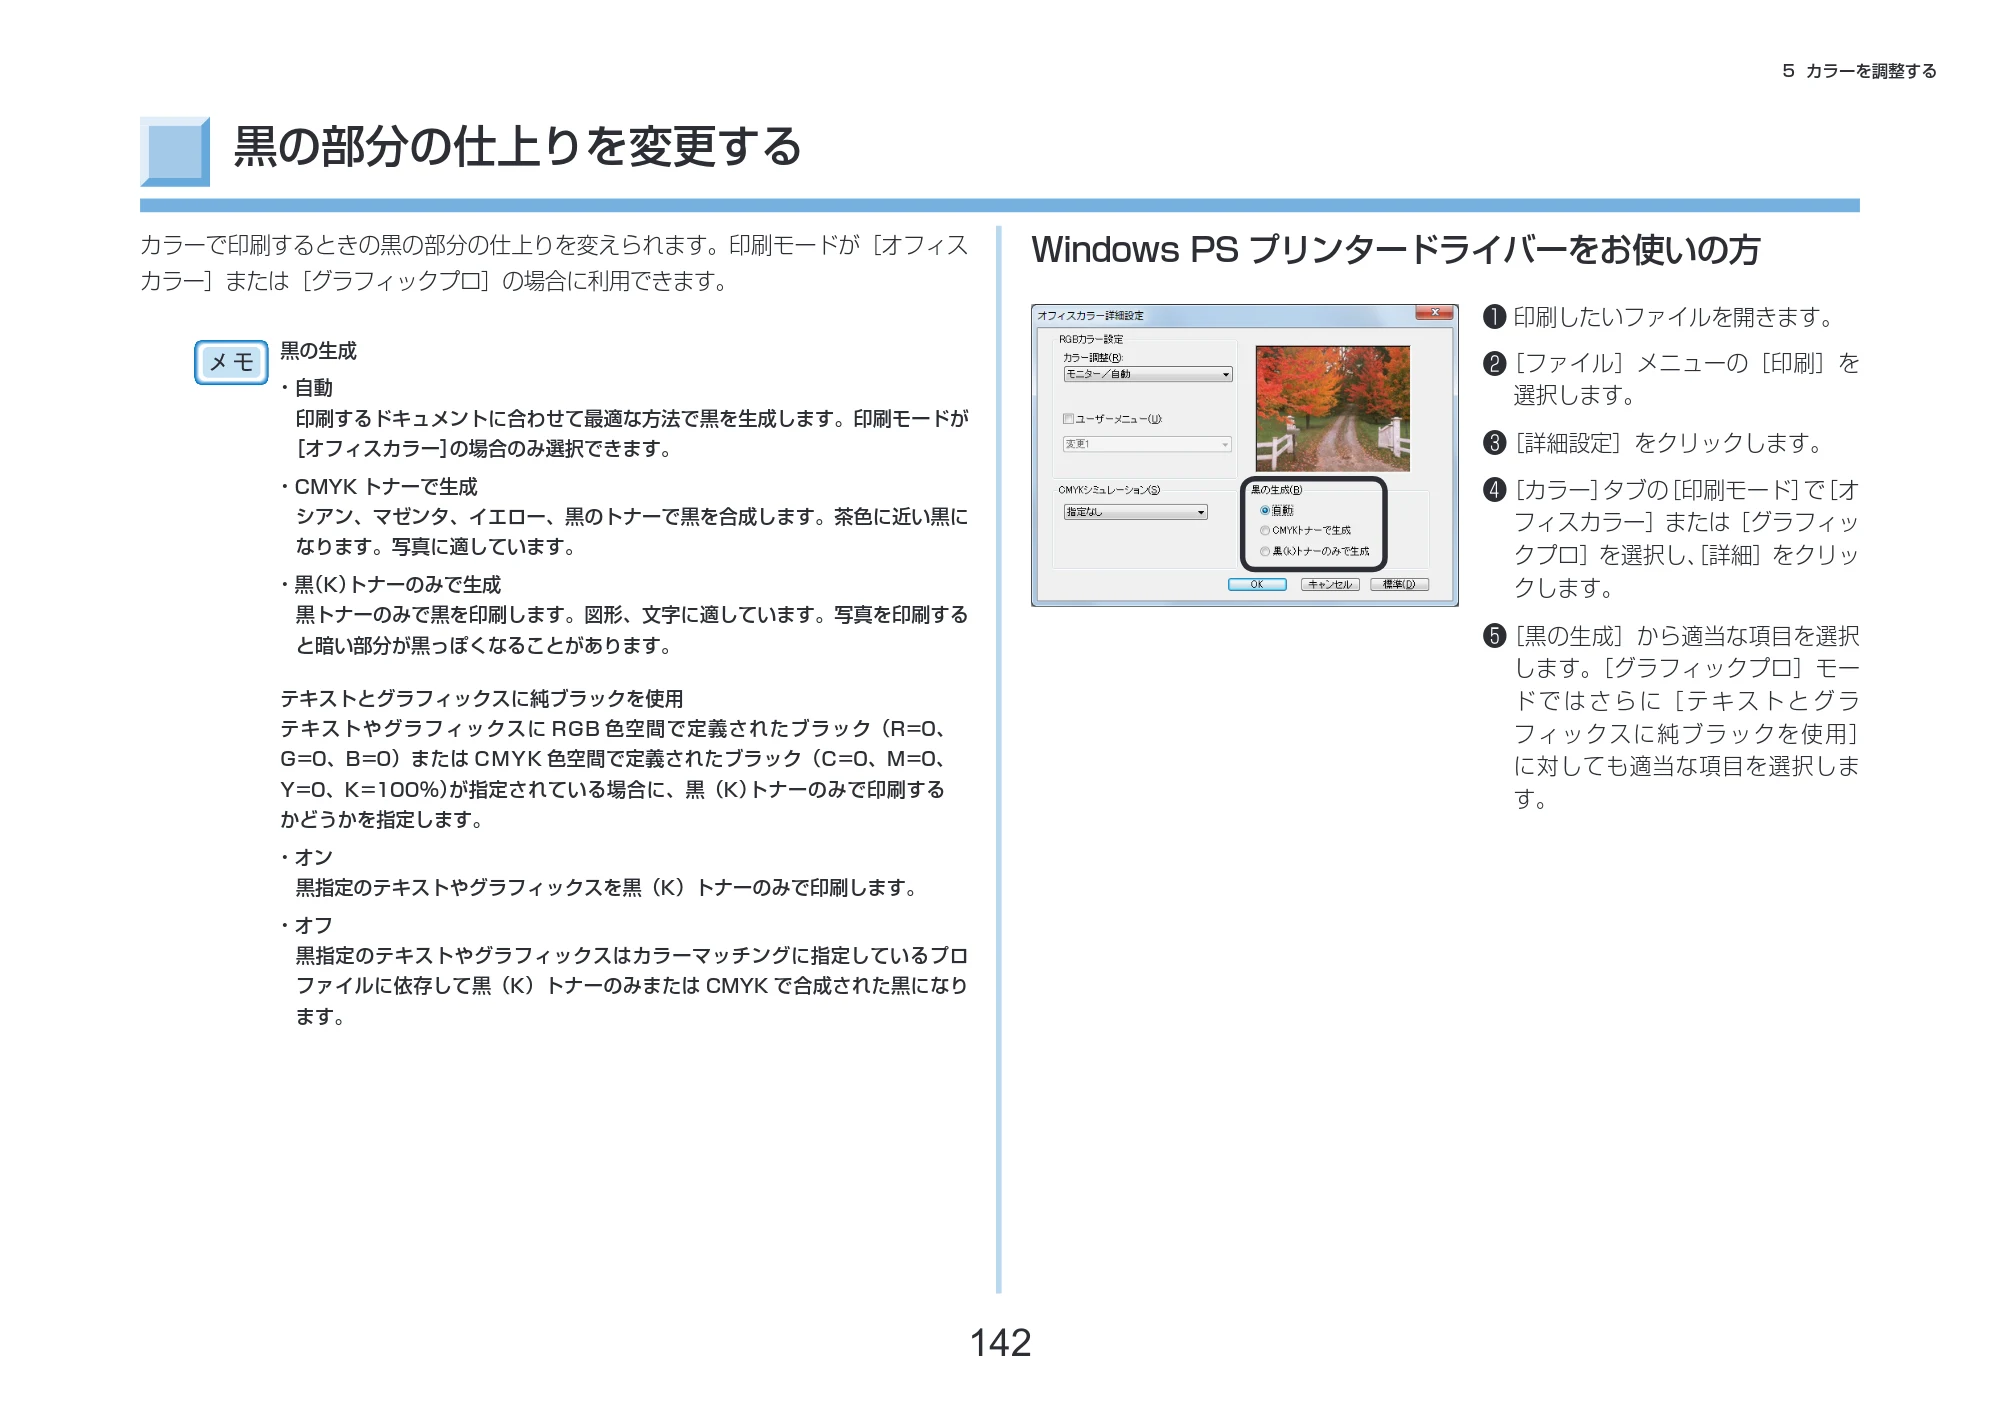Click the キャンセル button
The image size is (2001, 1417).
(1330, 584)
